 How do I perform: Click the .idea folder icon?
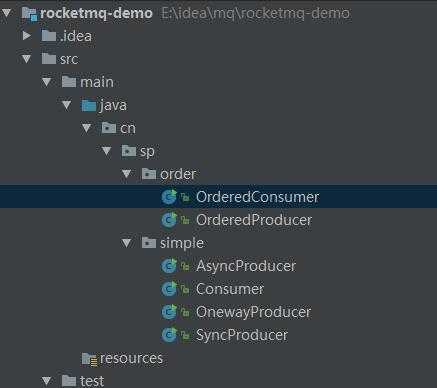click(49, 36)
